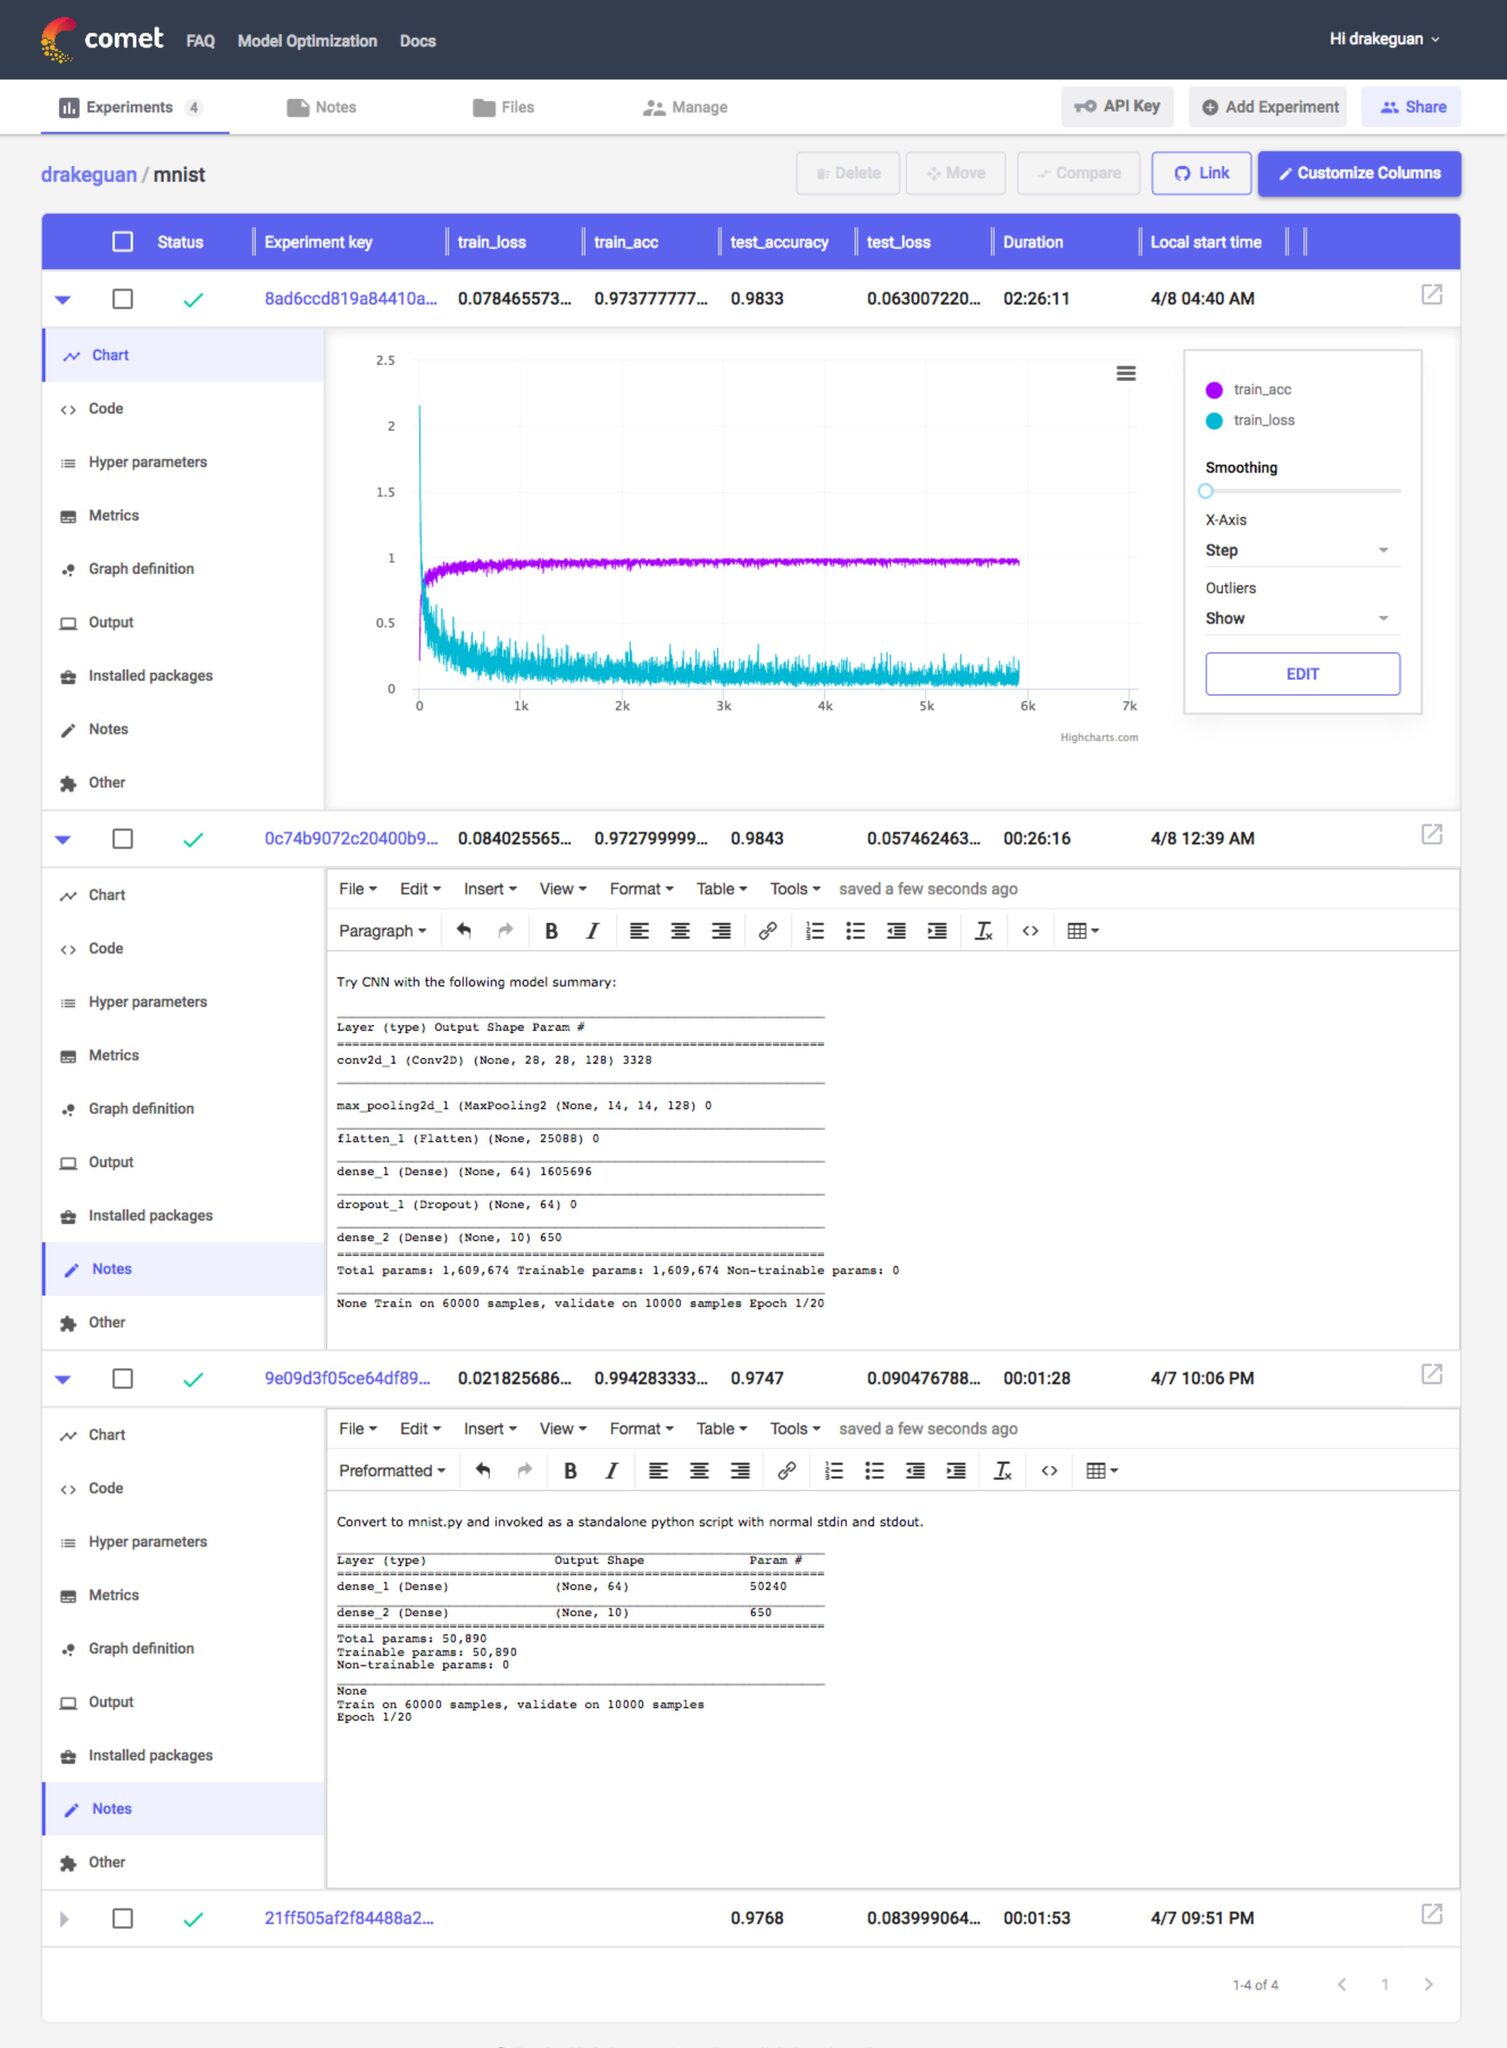1507x2048 pixels.
Task: Open Paragraph style dropdown in notes editor
Action: [382, 931]
